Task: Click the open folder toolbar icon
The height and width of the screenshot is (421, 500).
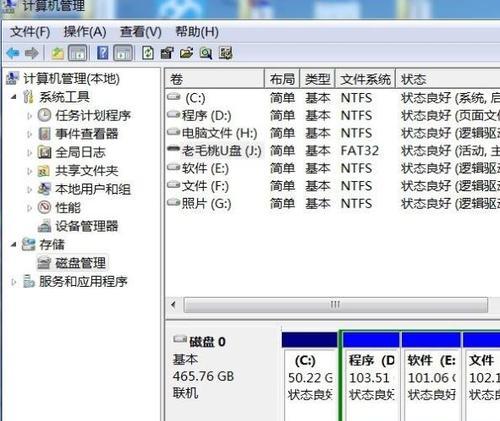Action: pos(187,53)
